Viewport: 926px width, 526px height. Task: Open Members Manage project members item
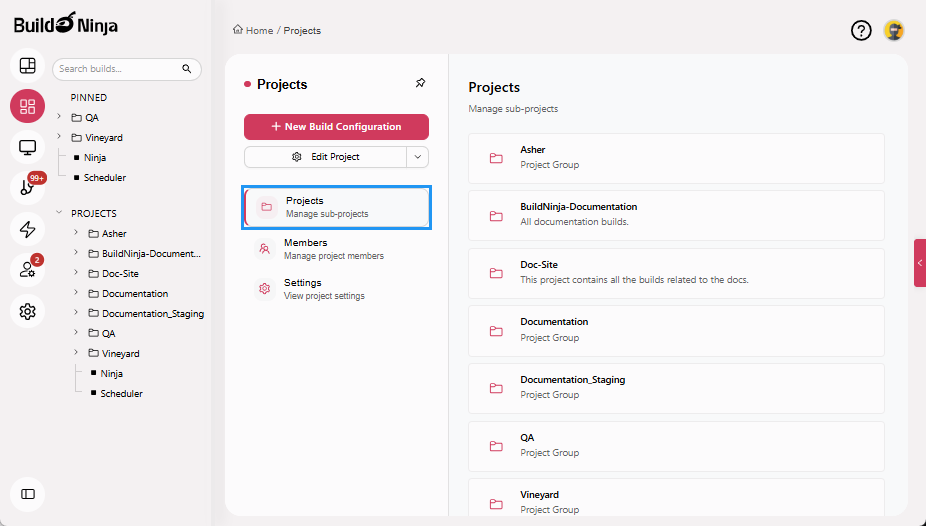[x=337, y=249]
